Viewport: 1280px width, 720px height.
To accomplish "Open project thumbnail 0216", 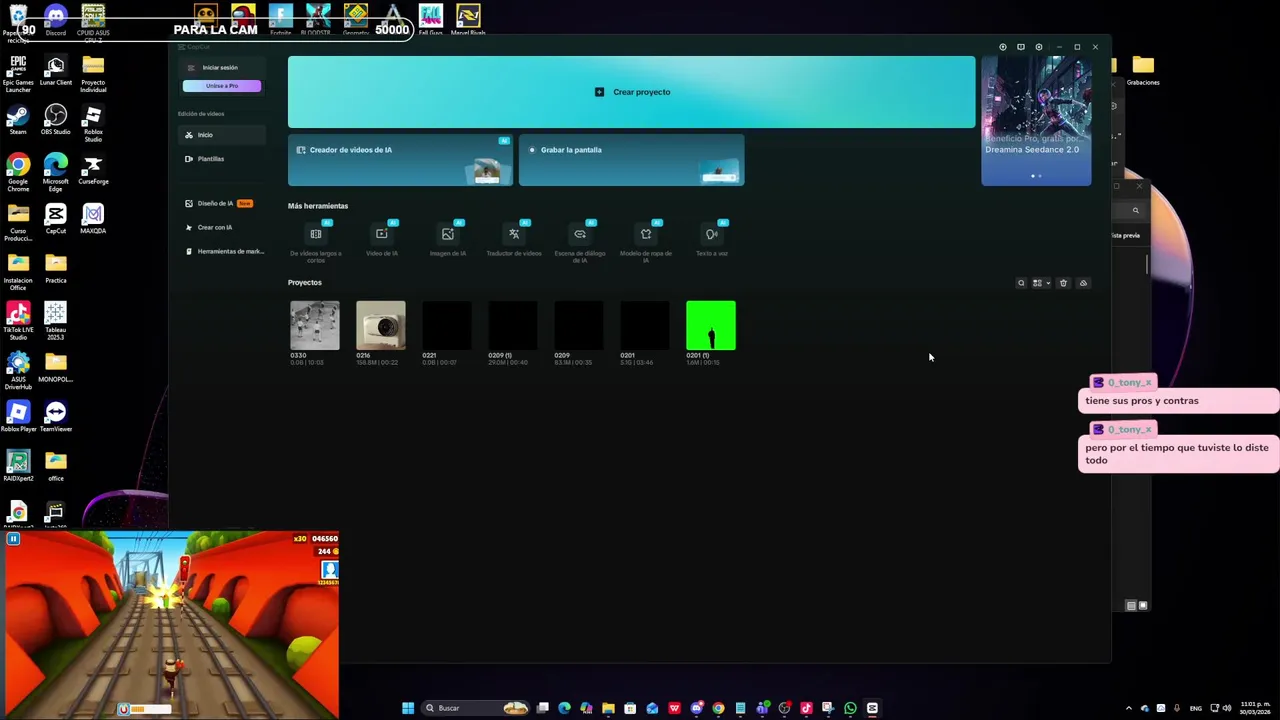I will coord(381,325).
